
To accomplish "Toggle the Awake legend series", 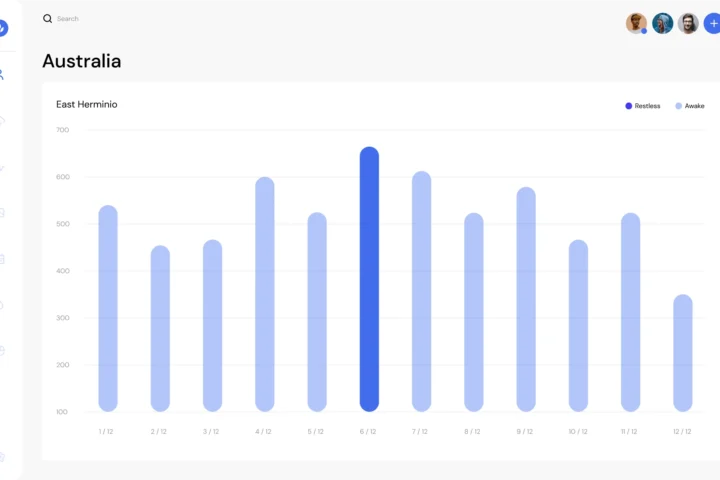I will 694,106.
